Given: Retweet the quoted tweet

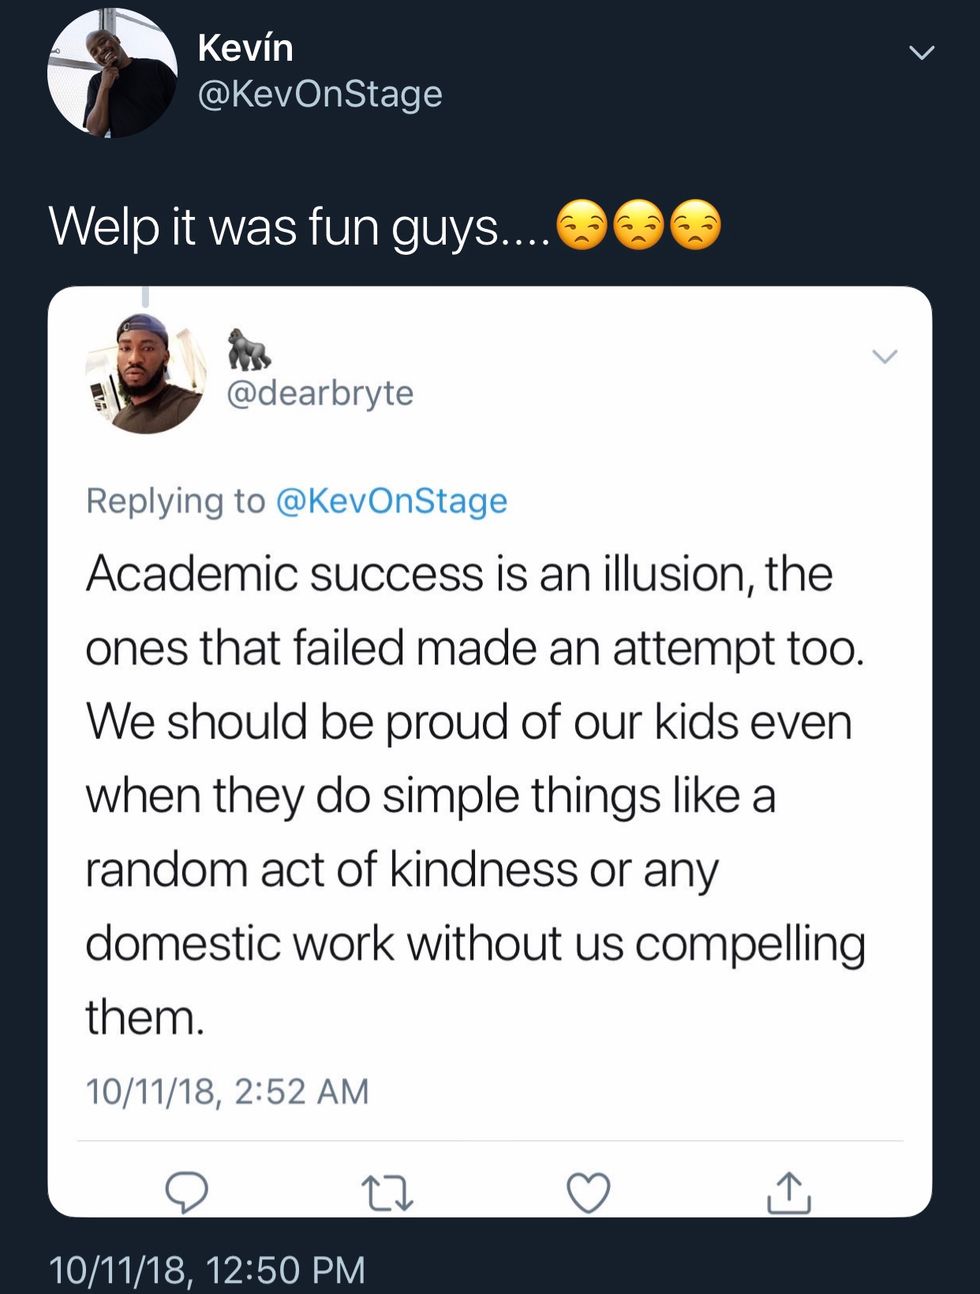Looking at the screenshot, I should (387, 1193).
